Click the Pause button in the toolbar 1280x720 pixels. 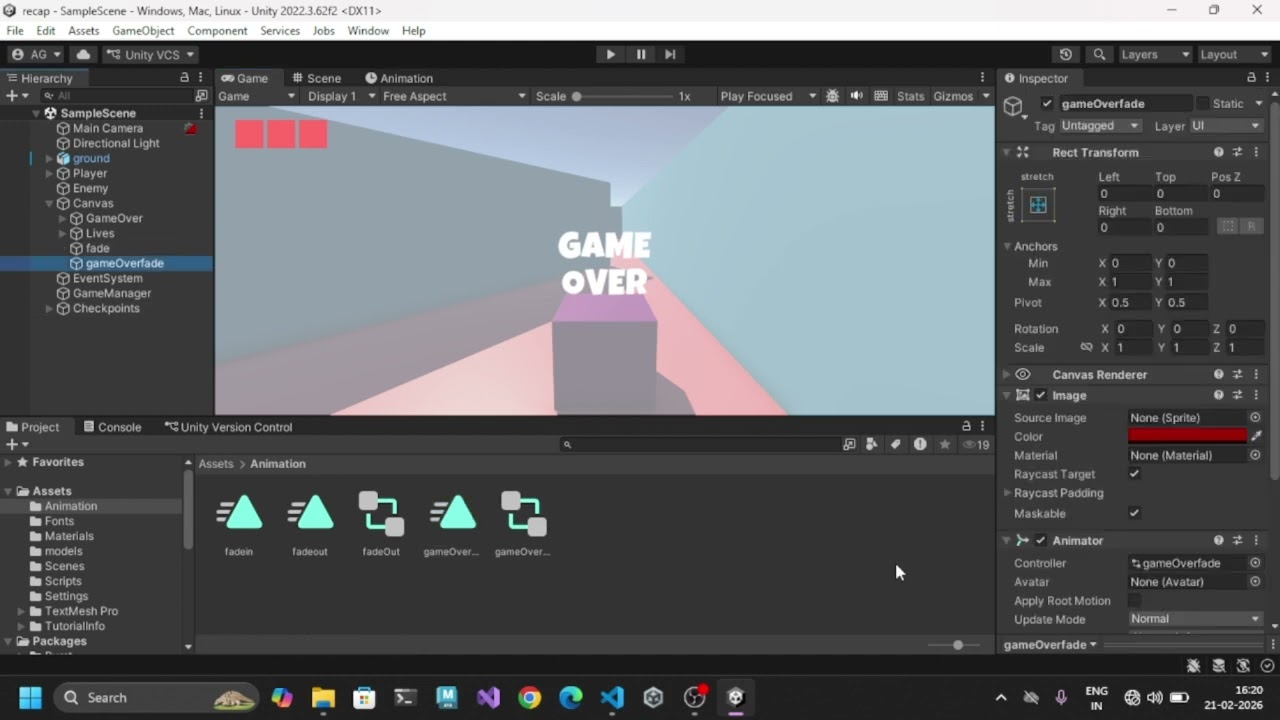point(641,54)
